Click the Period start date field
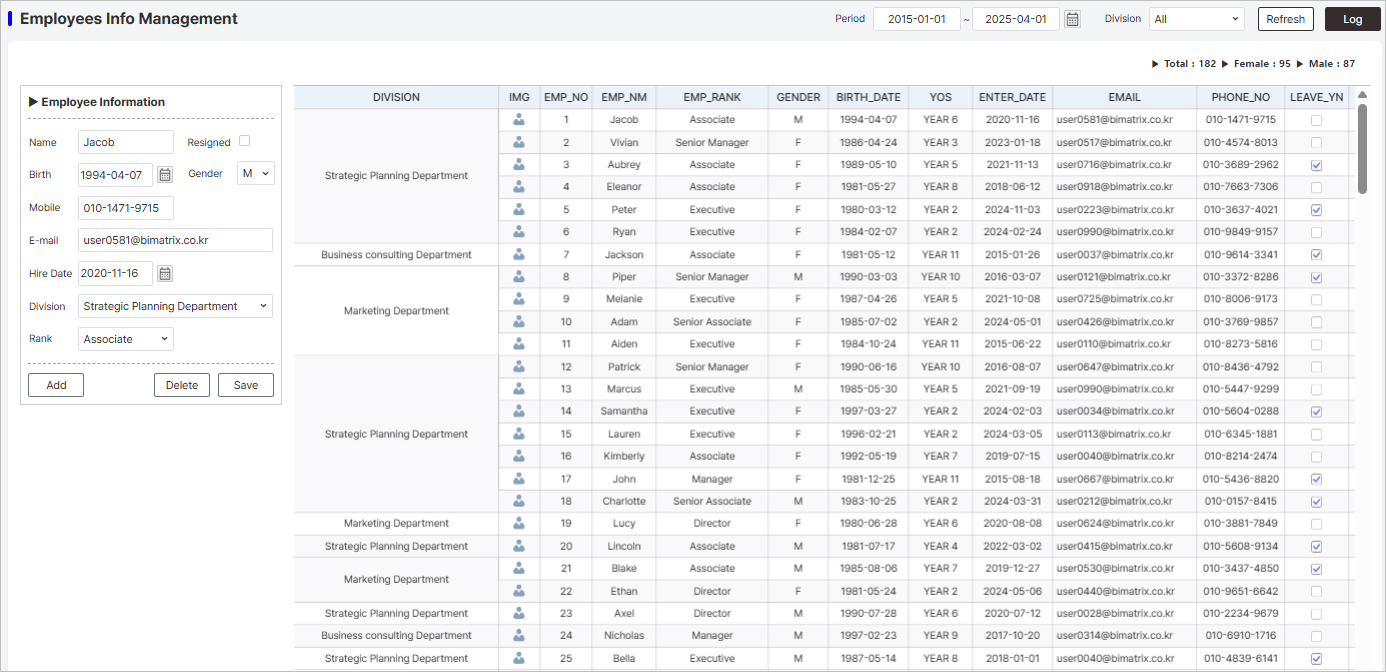 (917, 19)
